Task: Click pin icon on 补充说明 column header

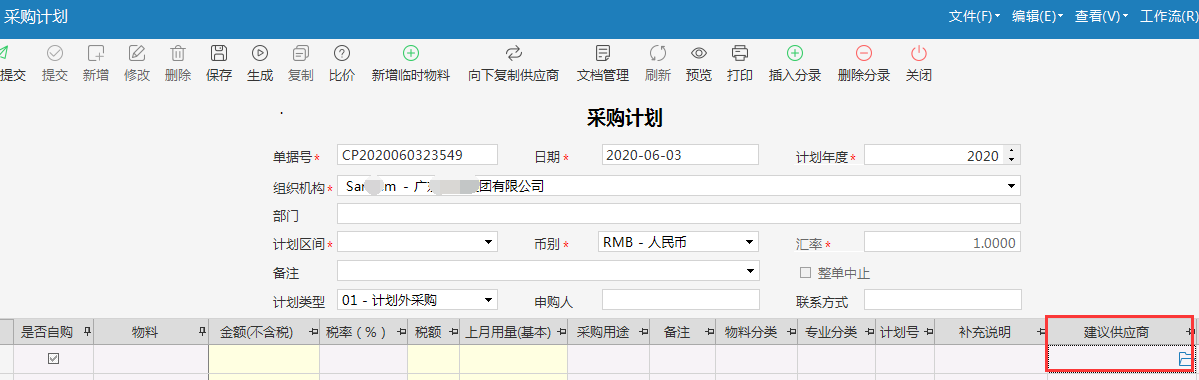Action: tap(1041, 332)
